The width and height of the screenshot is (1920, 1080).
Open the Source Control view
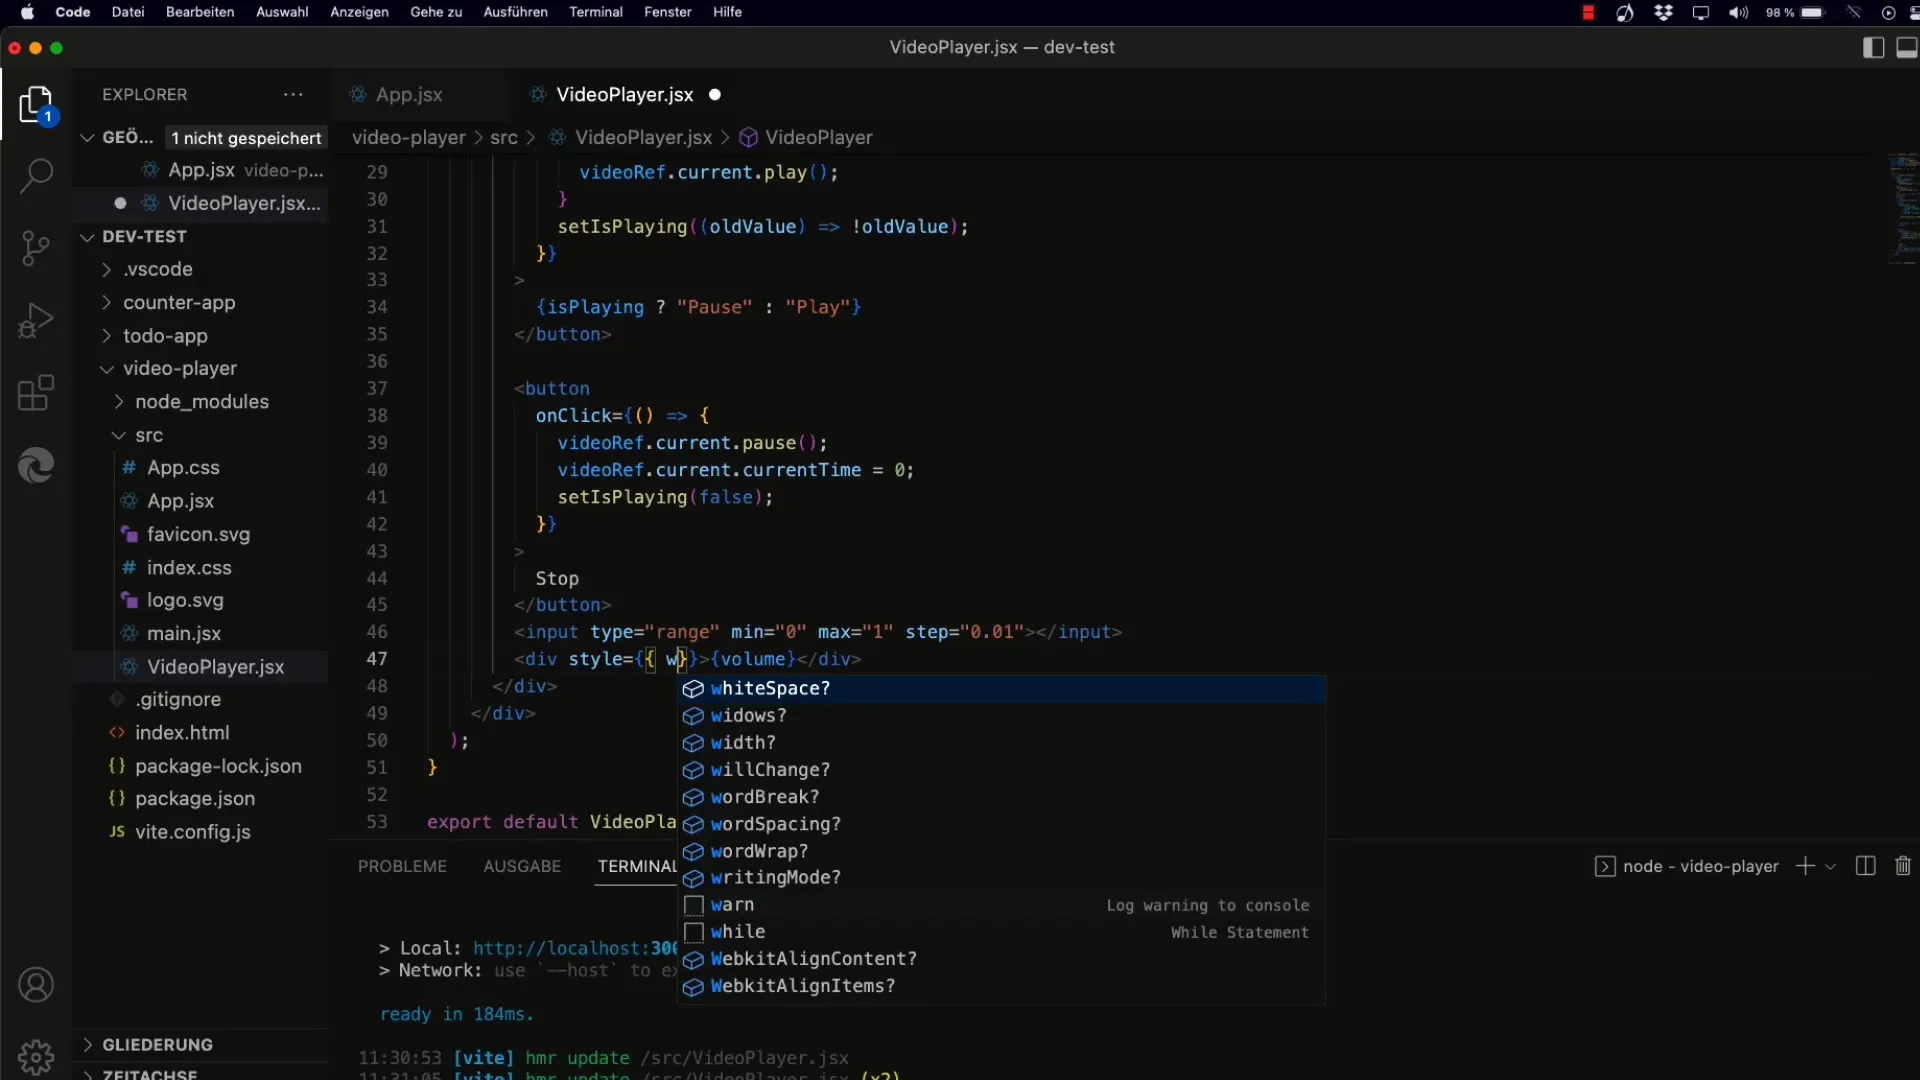pyautogui.click(x=36, y=248)
